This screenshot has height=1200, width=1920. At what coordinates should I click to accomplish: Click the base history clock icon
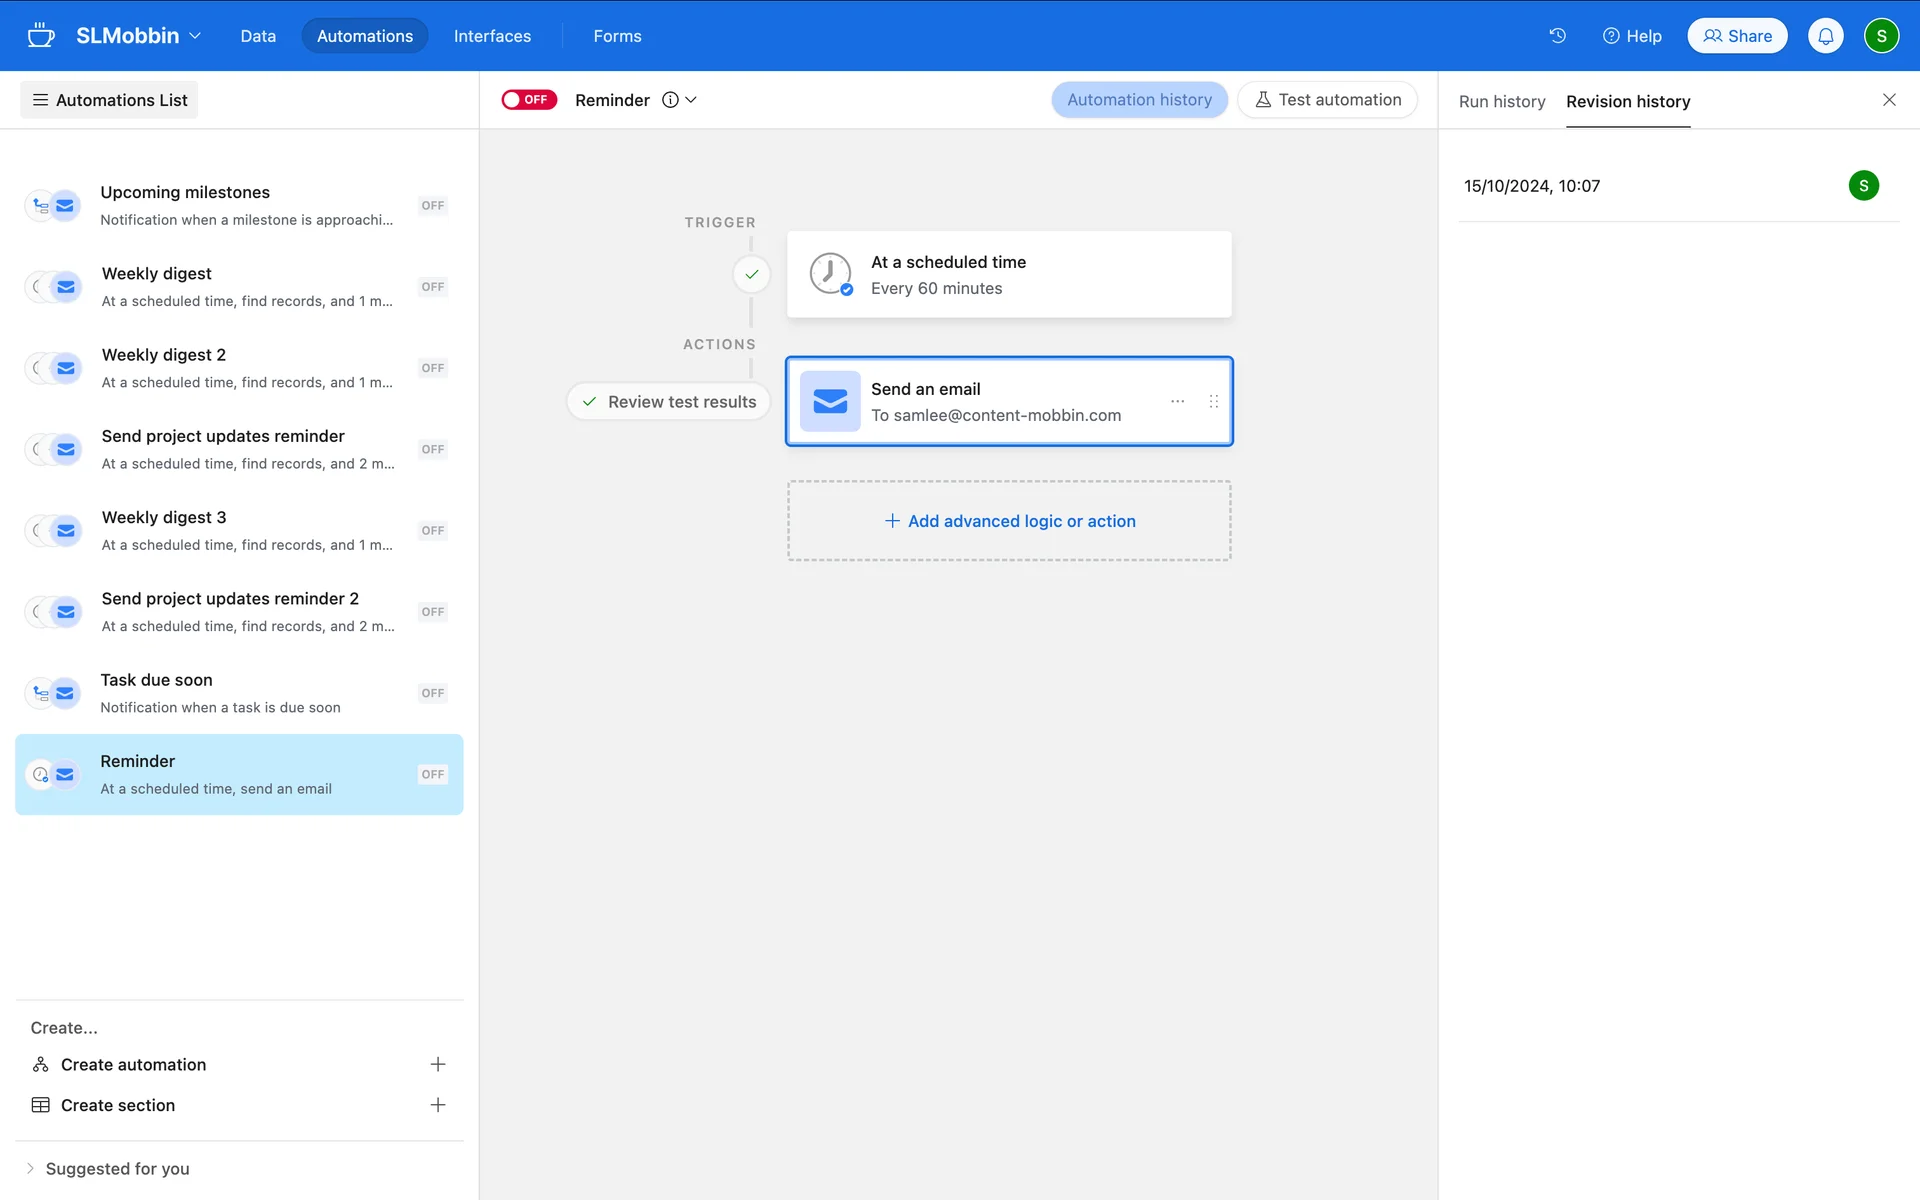click(x=1557, y=36)
